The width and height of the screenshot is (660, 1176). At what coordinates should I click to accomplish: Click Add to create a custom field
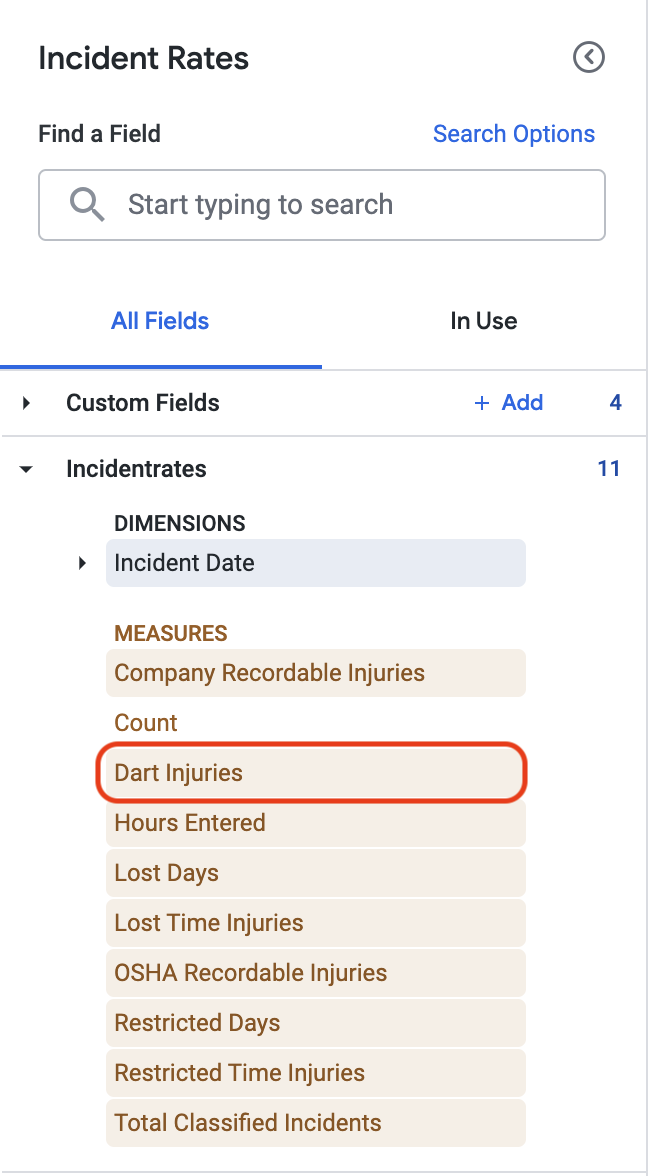coord(522,403)
